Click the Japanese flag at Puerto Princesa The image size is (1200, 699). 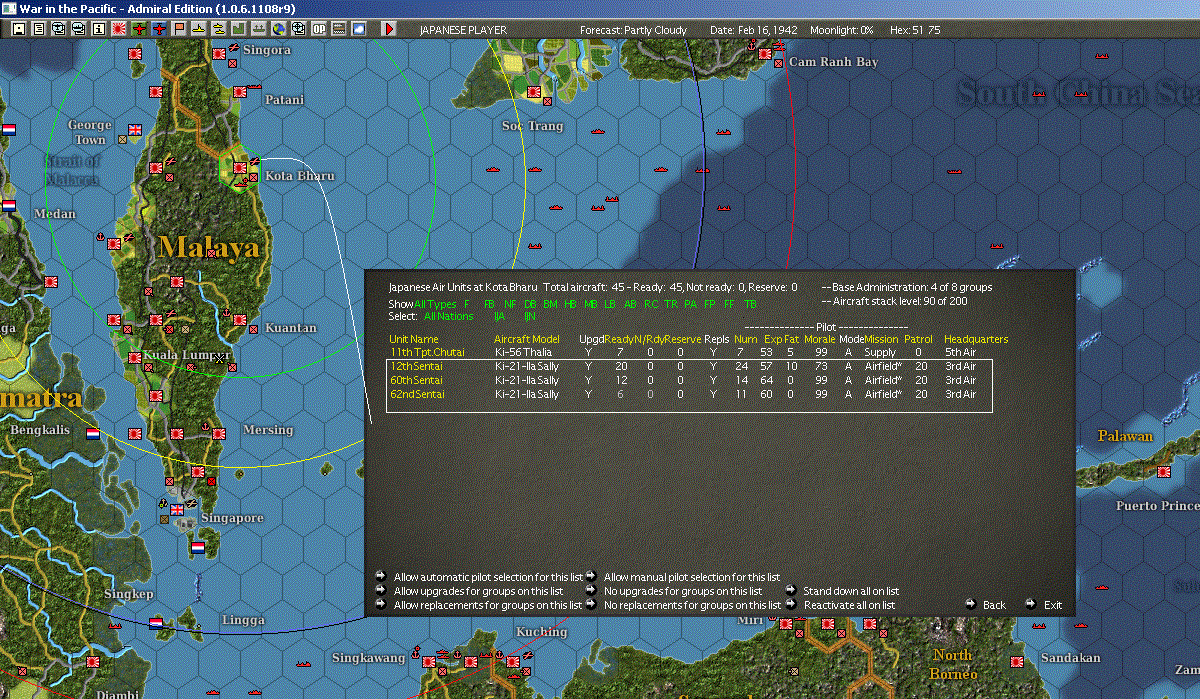coord(1164,471)
